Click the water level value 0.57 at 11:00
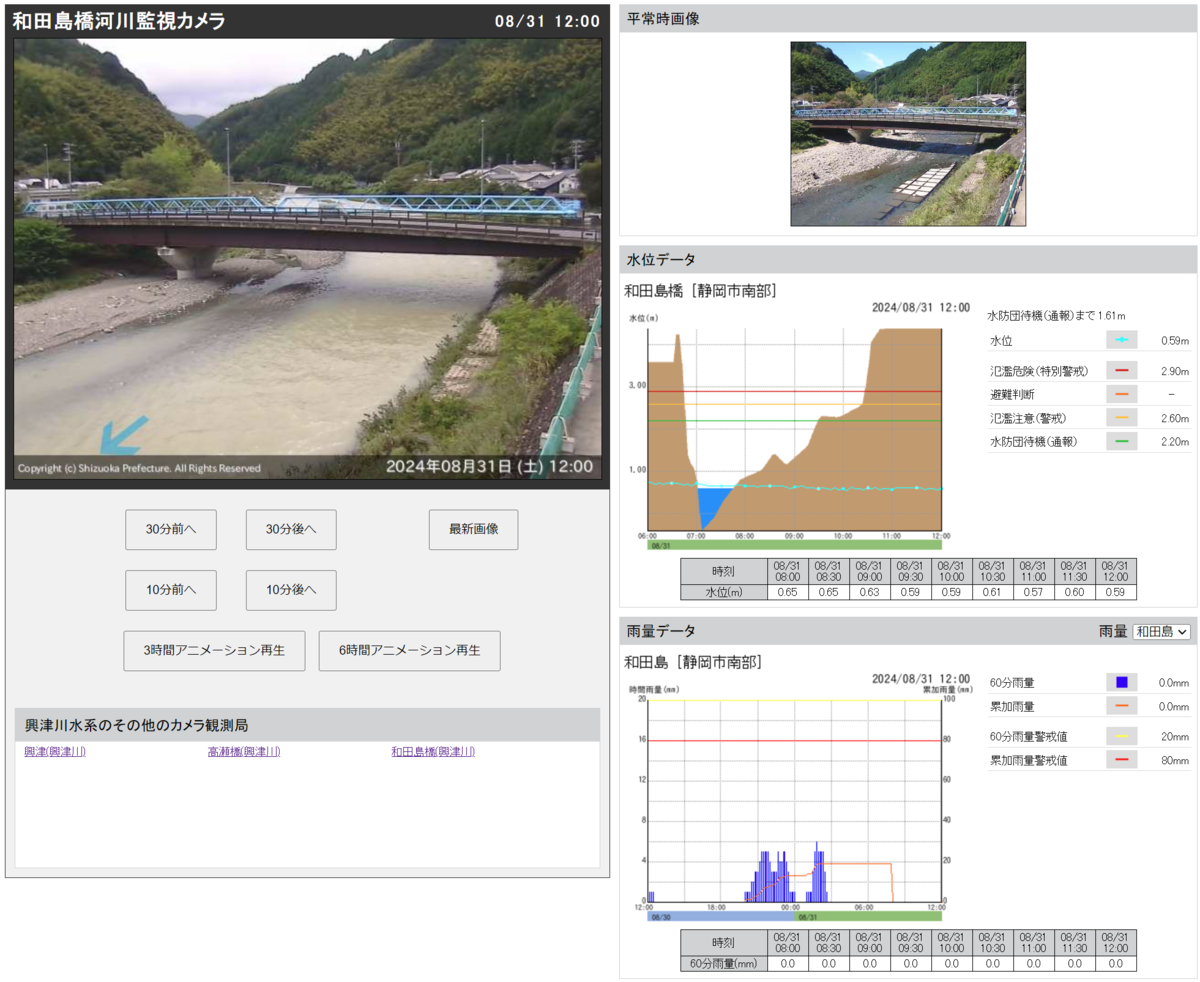 pos(1034,592)
